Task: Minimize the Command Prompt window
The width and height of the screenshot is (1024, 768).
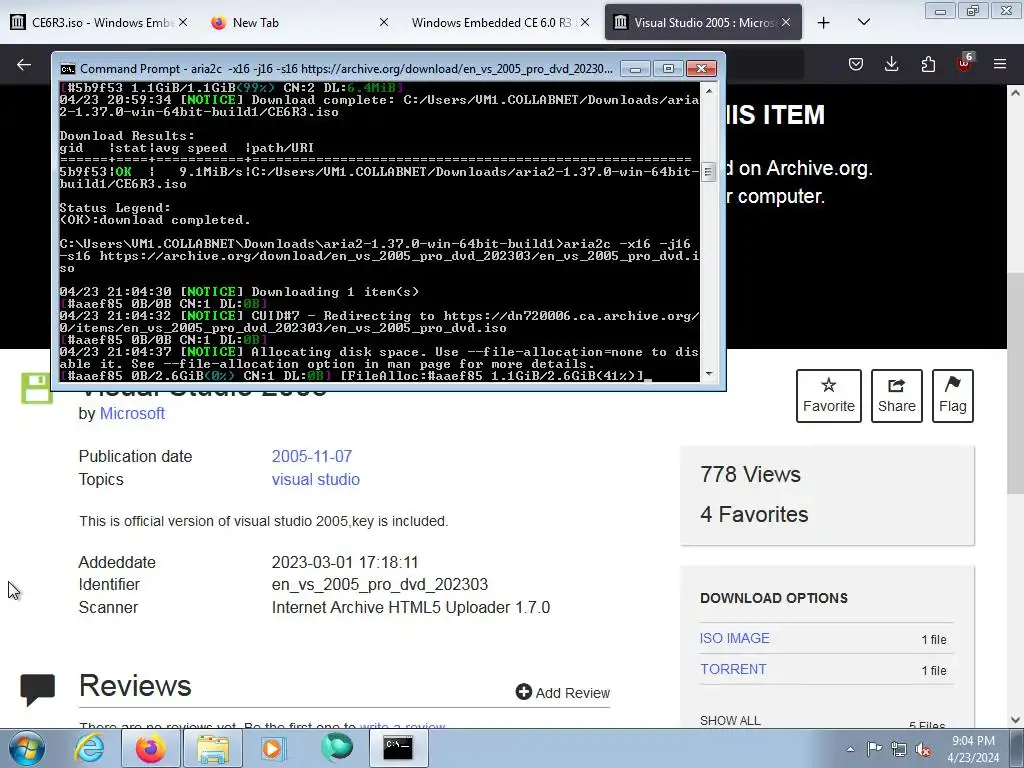Action: (x=635, y=69)
